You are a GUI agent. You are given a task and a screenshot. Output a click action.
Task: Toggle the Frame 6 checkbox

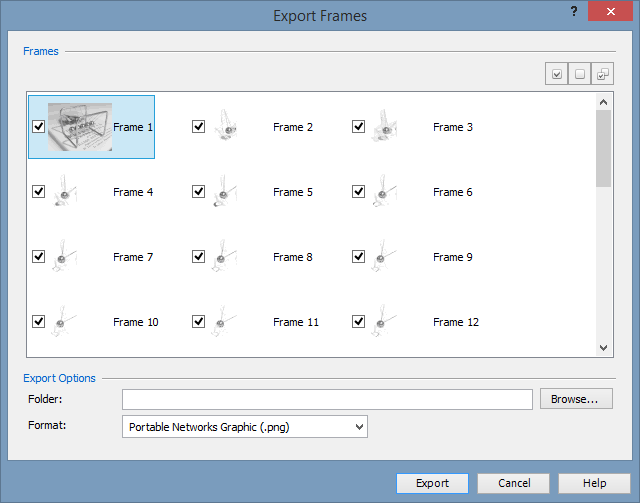tap(358, 191)
